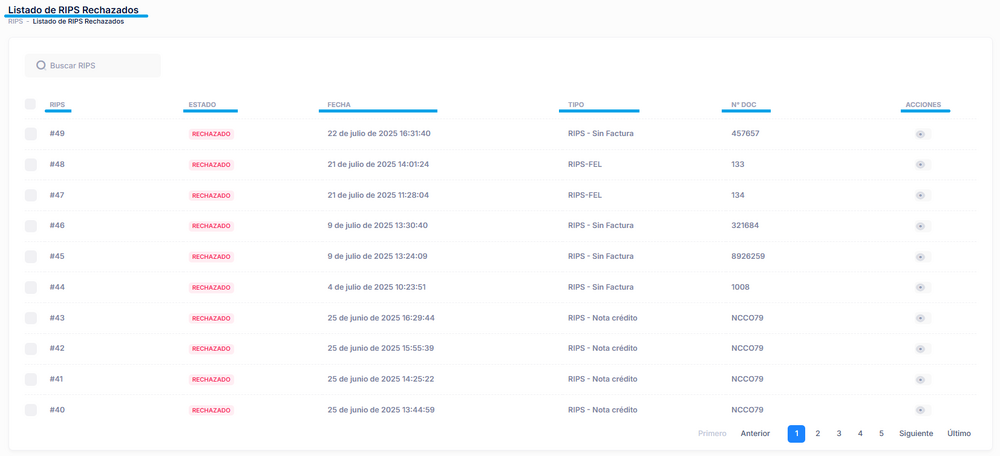Click the eye icon for RIPS #40
Viewport: 1000px width, 456px height.
tap(920, 411)
